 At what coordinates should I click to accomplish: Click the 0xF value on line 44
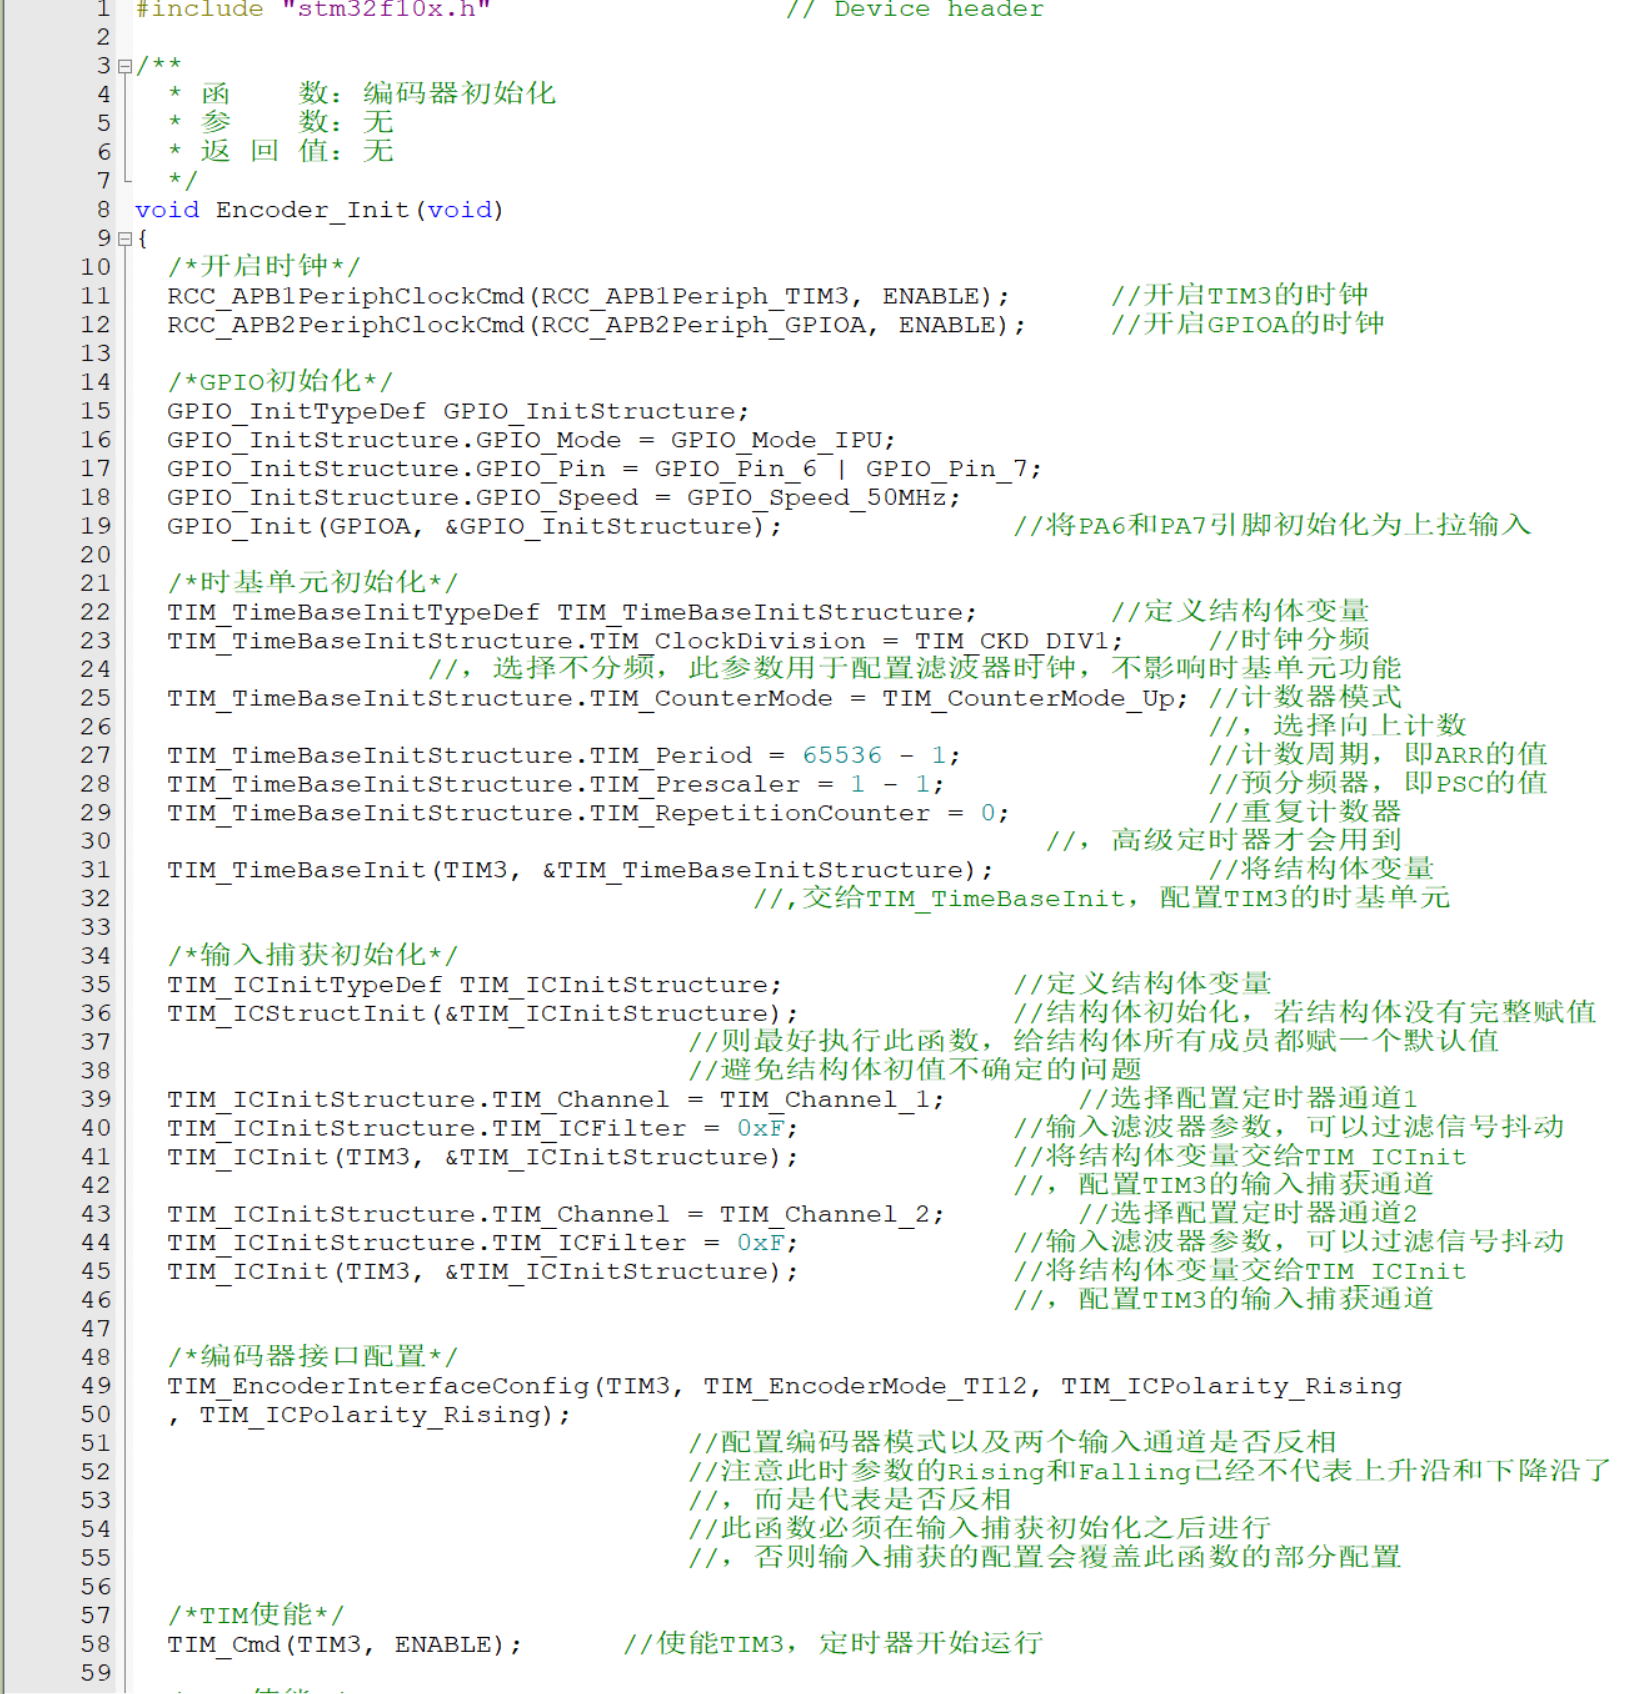pos(760,1243)
